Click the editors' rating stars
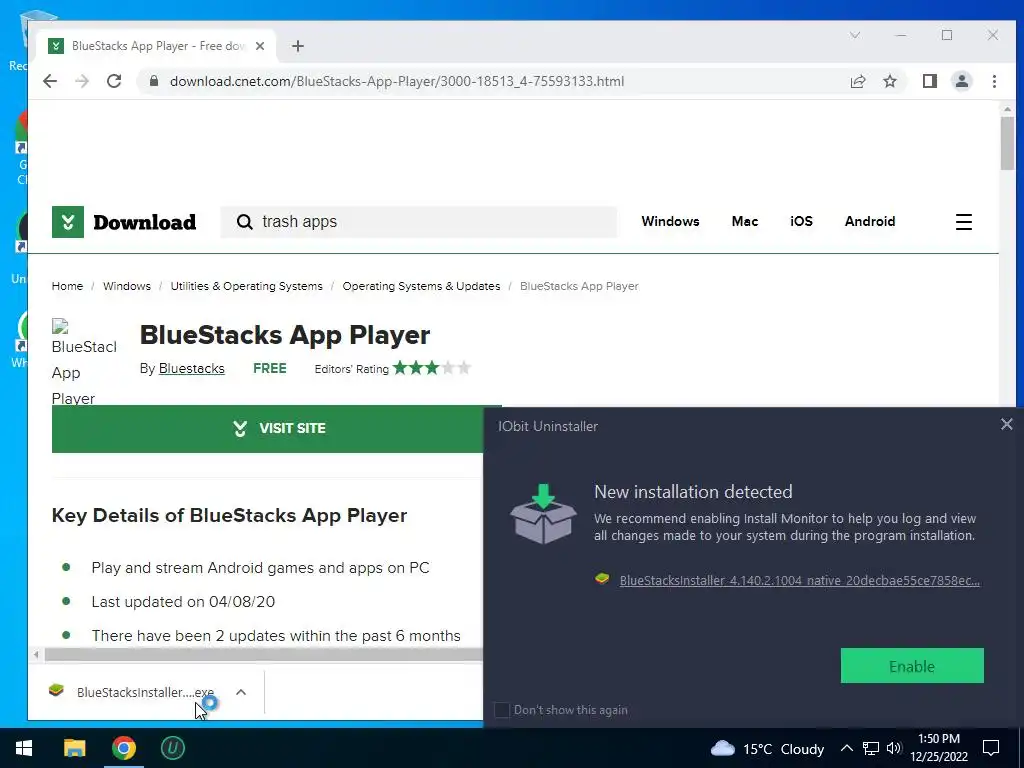 (x=431, y=368)
